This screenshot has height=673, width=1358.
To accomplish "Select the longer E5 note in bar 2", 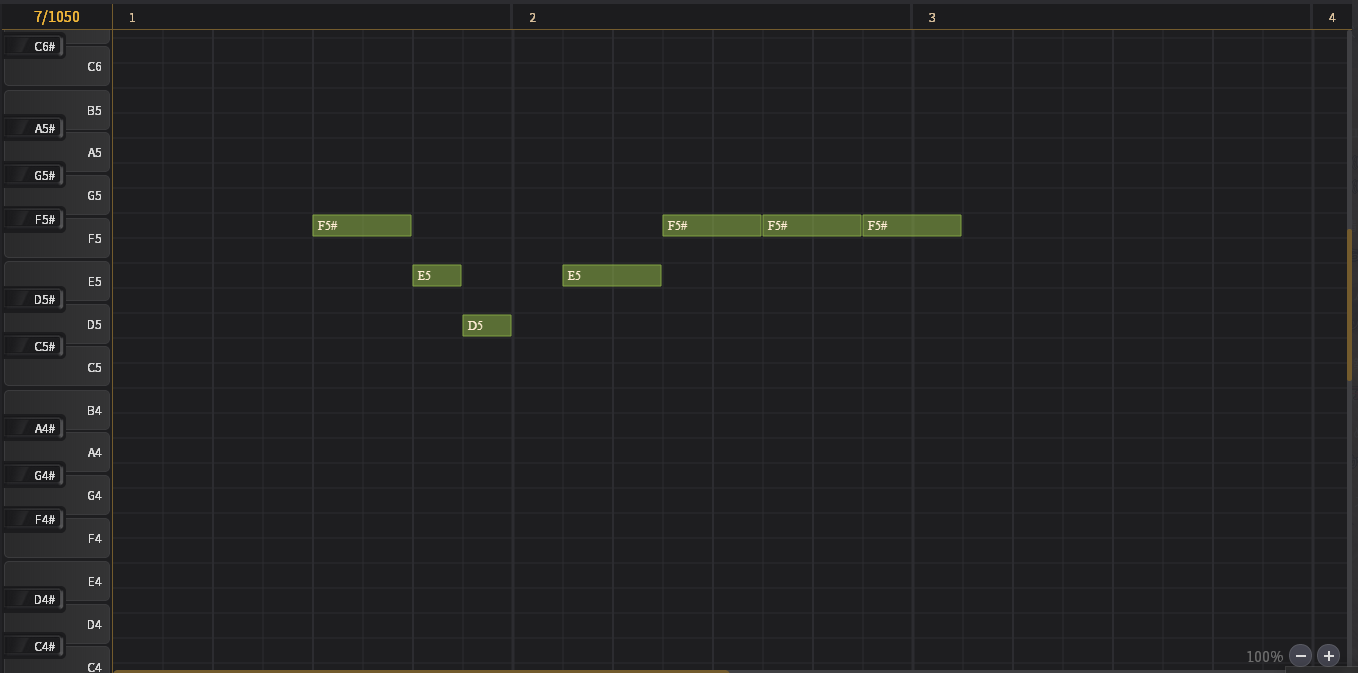I will (x=611, y=276).
